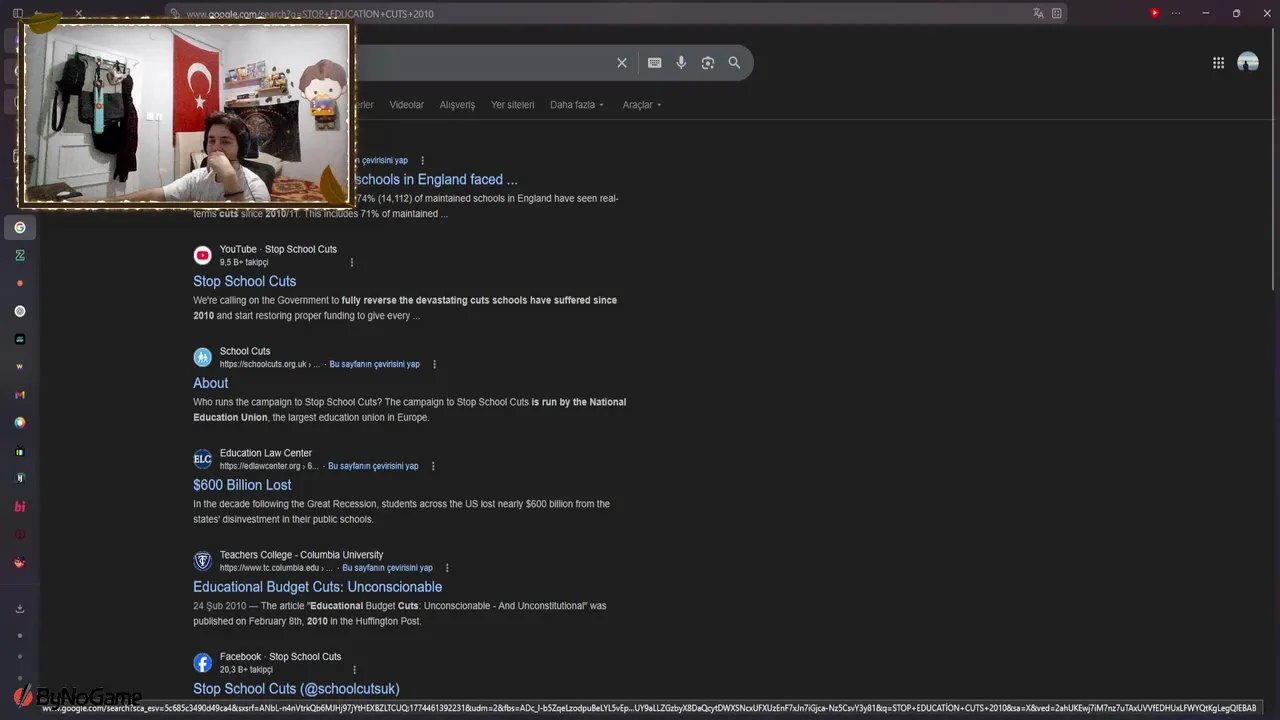Click the '9,5 B+ takipçi' text
The image size is (1280, 720).
(244, 262)
